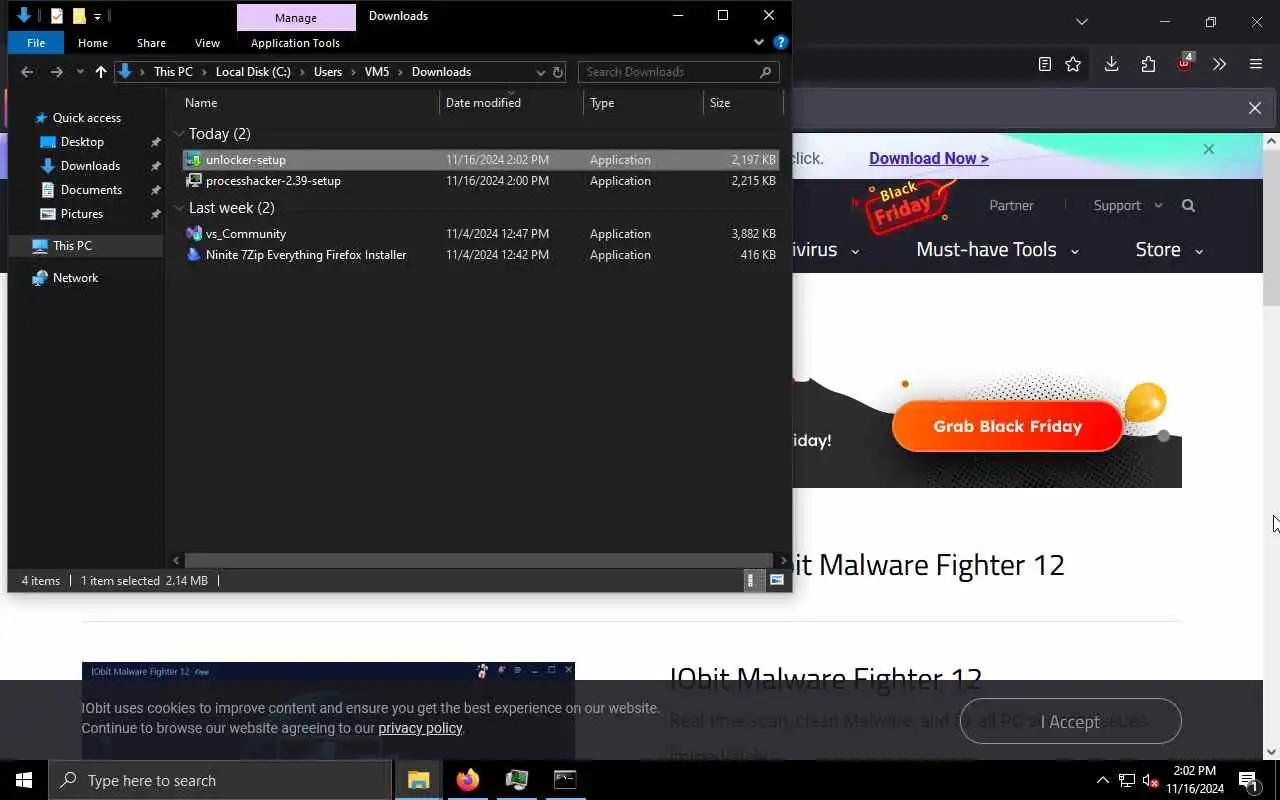Image resolution: width=1280 pixels, height=800 pixels.
Task: Open Firefox list all tabs arrow
Action: 1081,21
